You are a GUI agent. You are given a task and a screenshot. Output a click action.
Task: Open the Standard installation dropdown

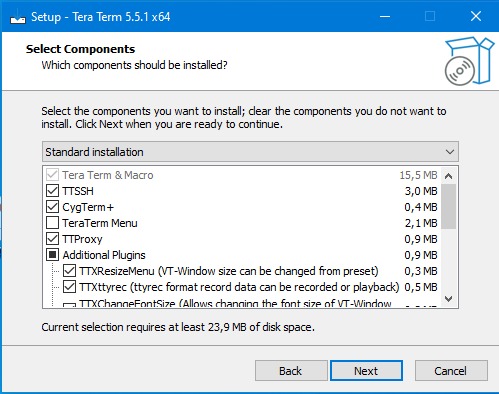tap(250, 152)
